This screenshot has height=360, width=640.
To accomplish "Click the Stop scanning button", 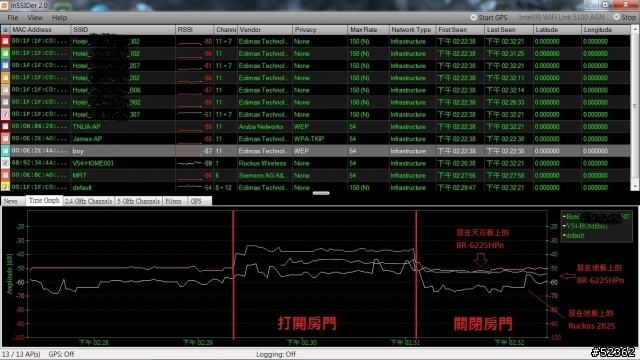I will [624, 17].
